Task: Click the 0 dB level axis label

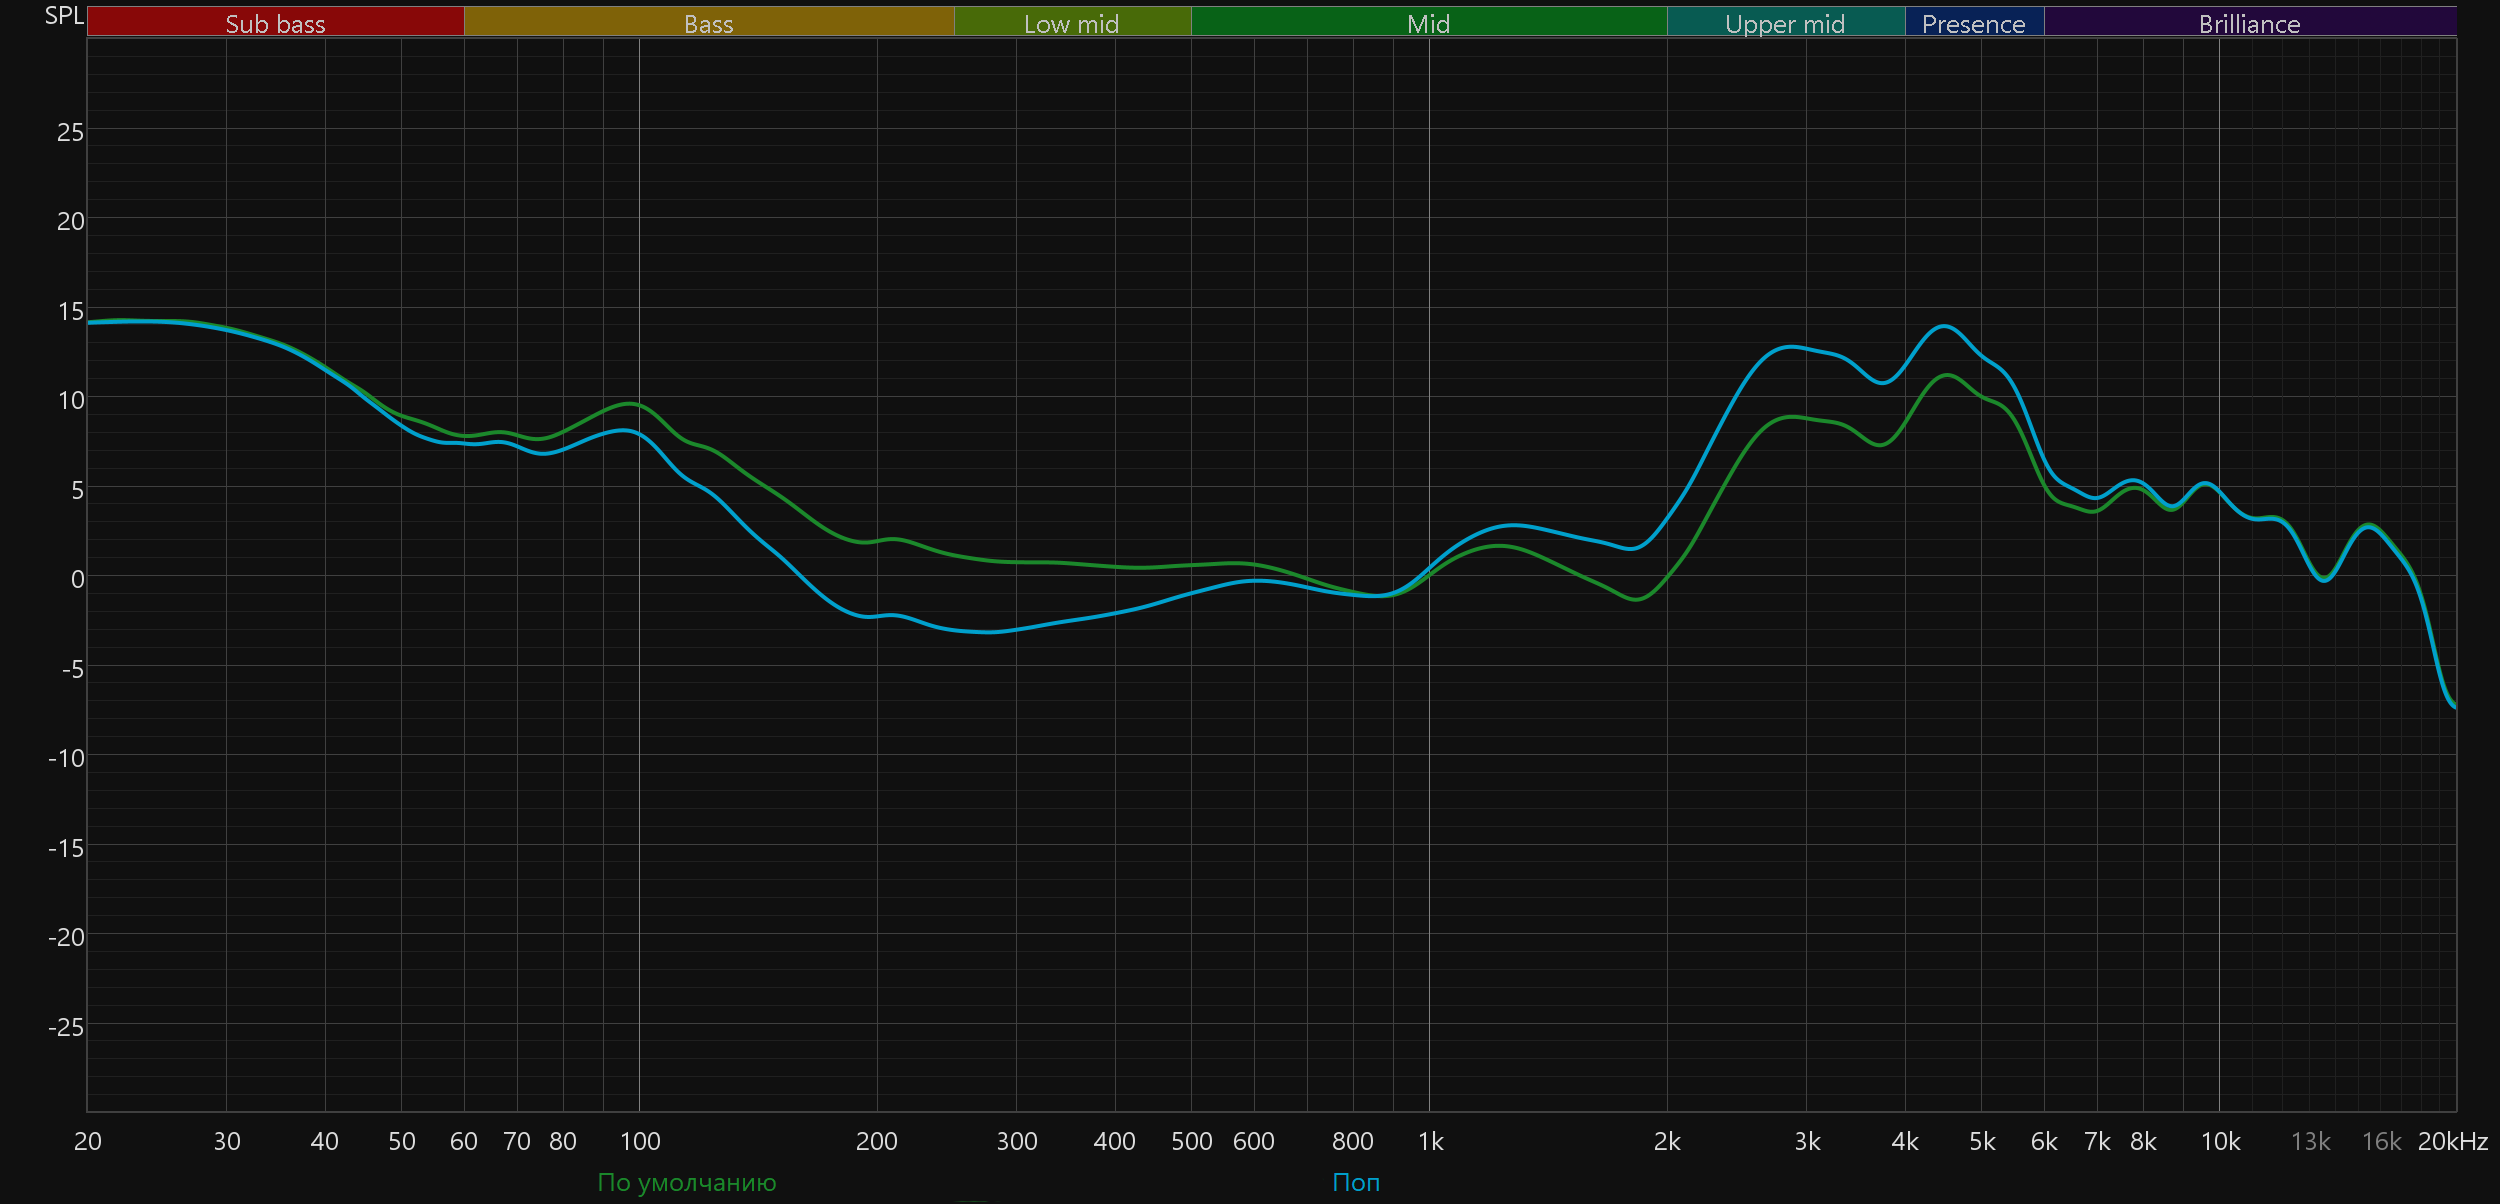Action: [77, 579]
